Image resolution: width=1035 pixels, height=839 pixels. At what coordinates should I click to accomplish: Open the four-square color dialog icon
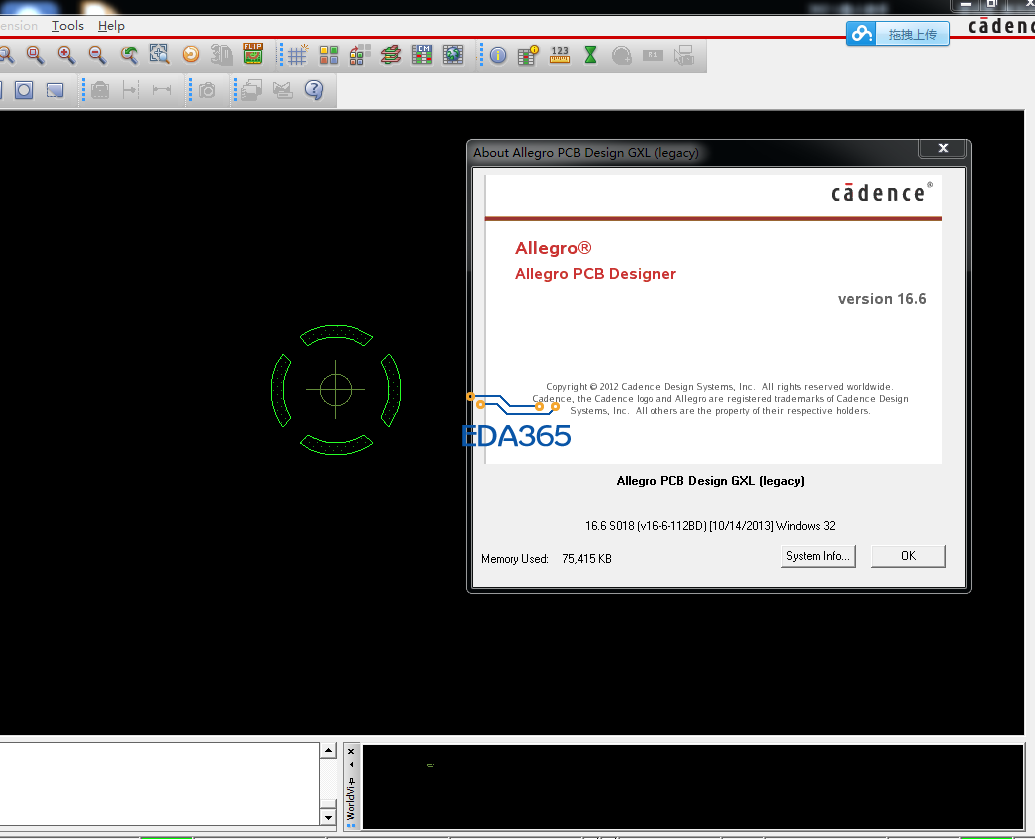[x=329, y=55]
